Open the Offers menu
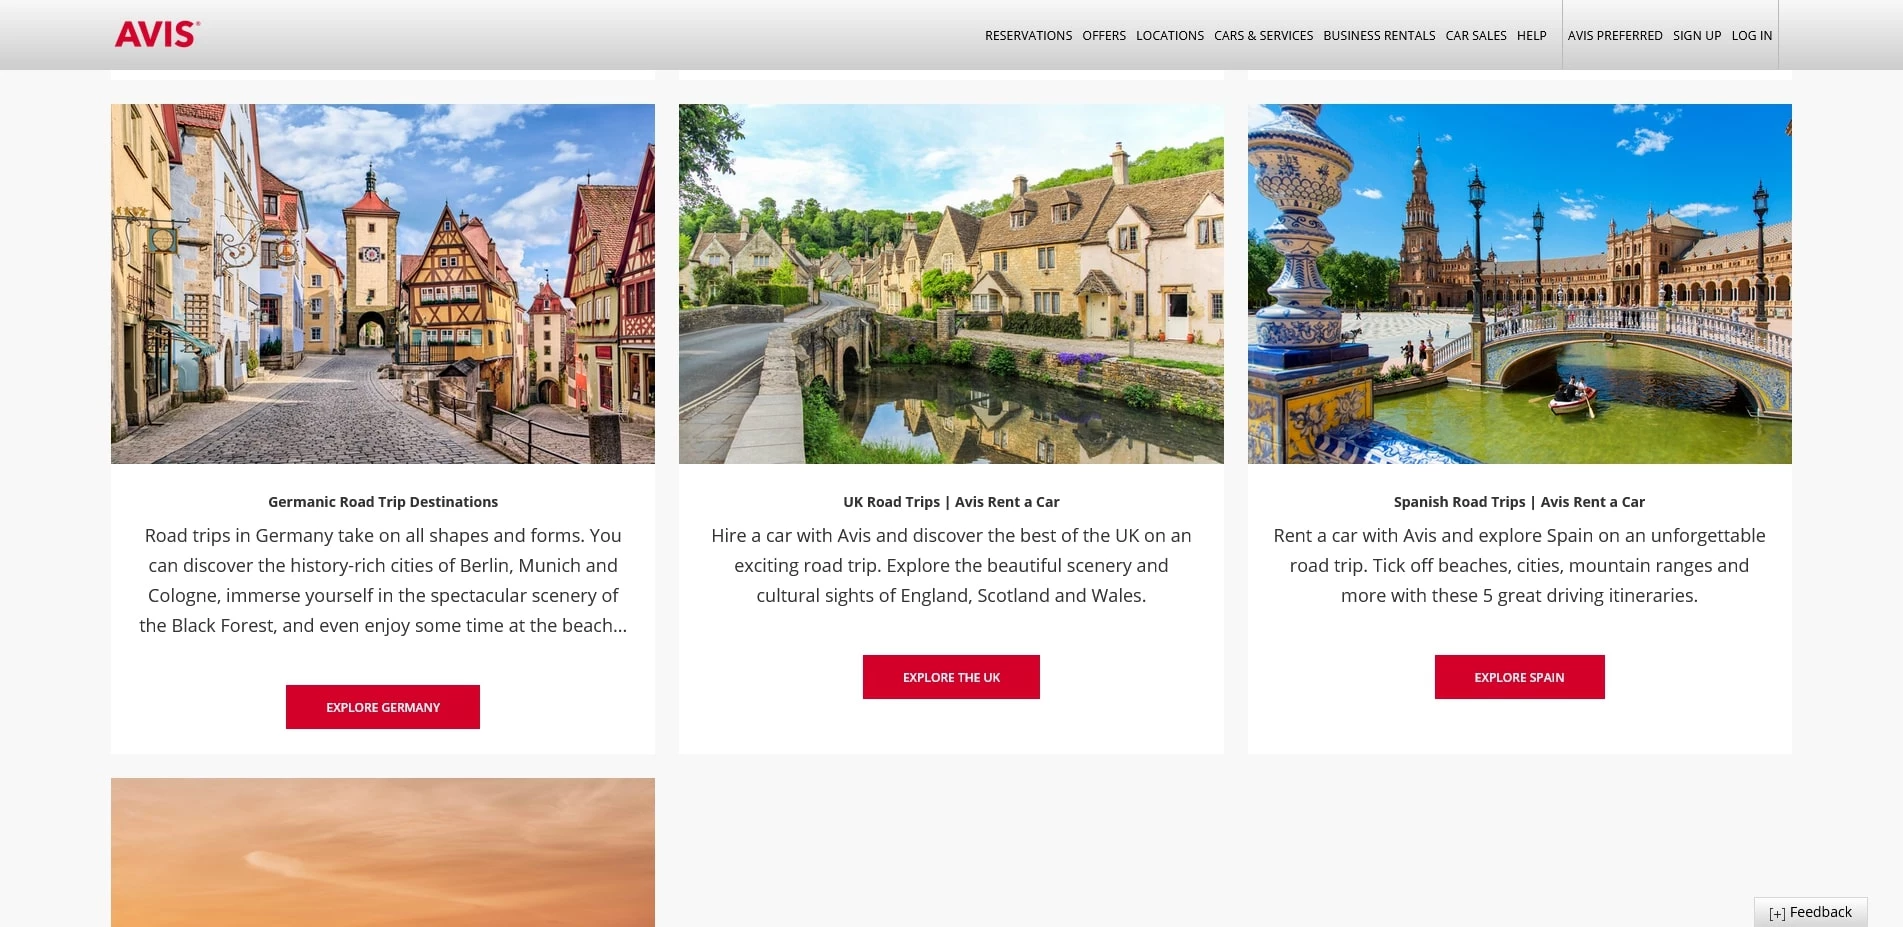The width and height of the screenshot is (1903, 927). pyautogui.click(x=1104, y=36)
